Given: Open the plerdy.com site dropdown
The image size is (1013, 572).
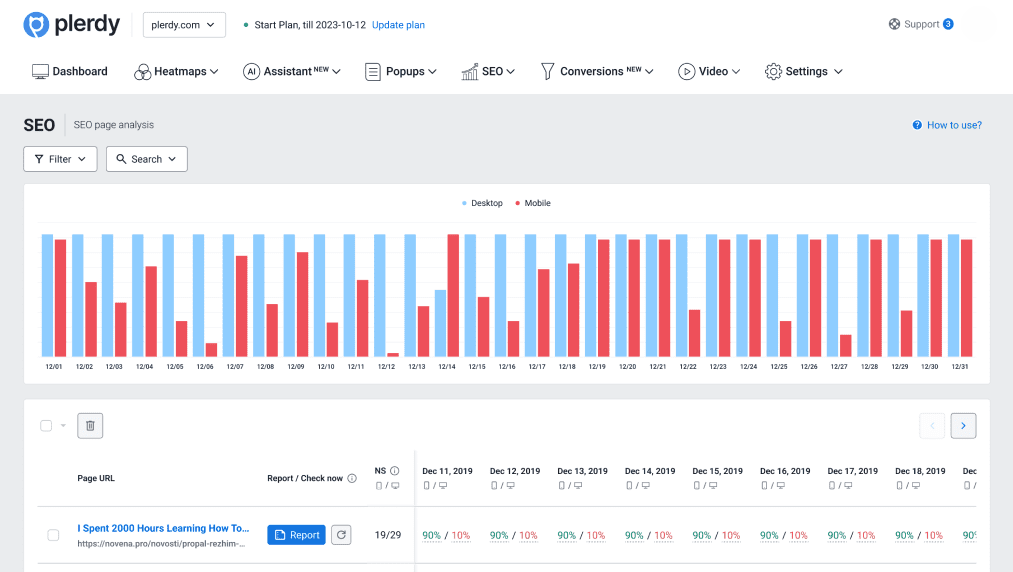Looking at the screenshot, I should [184, 25].
